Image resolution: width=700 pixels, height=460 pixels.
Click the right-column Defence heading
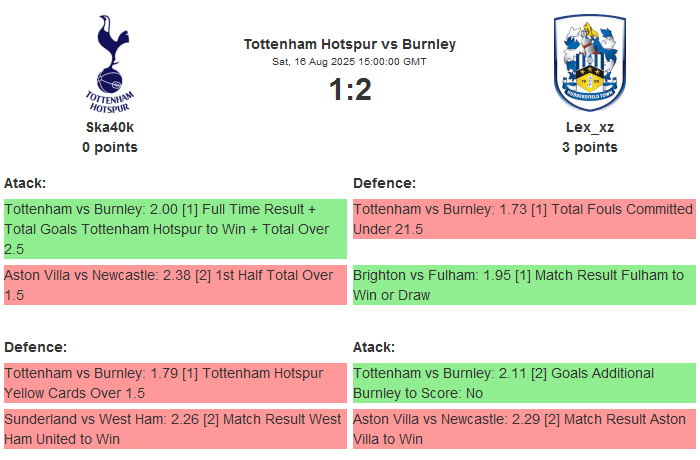tap(384, 183)
